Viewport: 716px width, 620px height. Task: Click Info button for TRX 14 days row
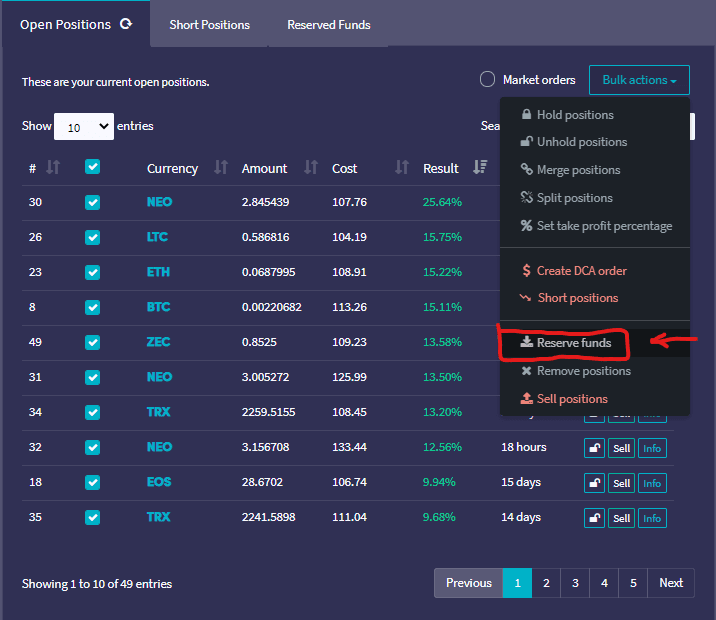[x=652, y=518]
